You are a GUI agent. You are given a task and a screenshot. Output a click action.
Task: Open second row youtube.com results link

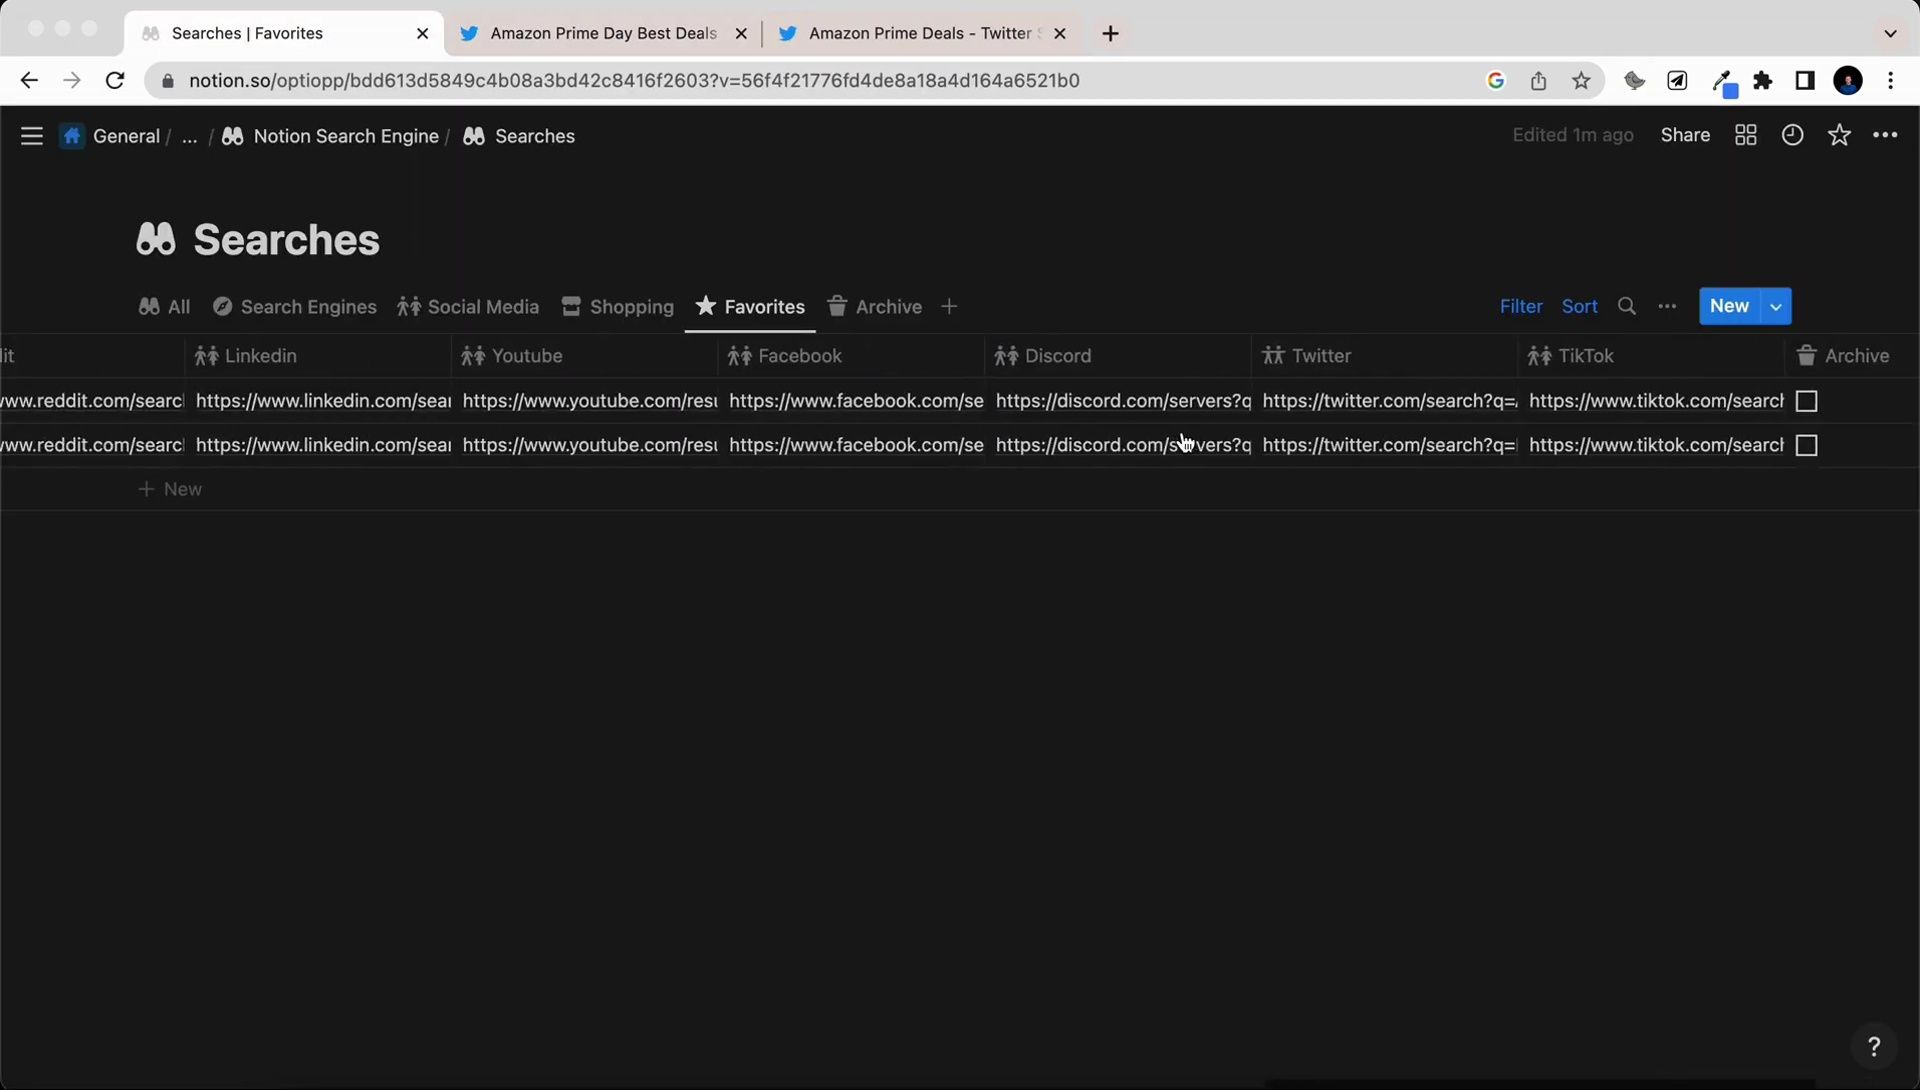coord(589,445)
